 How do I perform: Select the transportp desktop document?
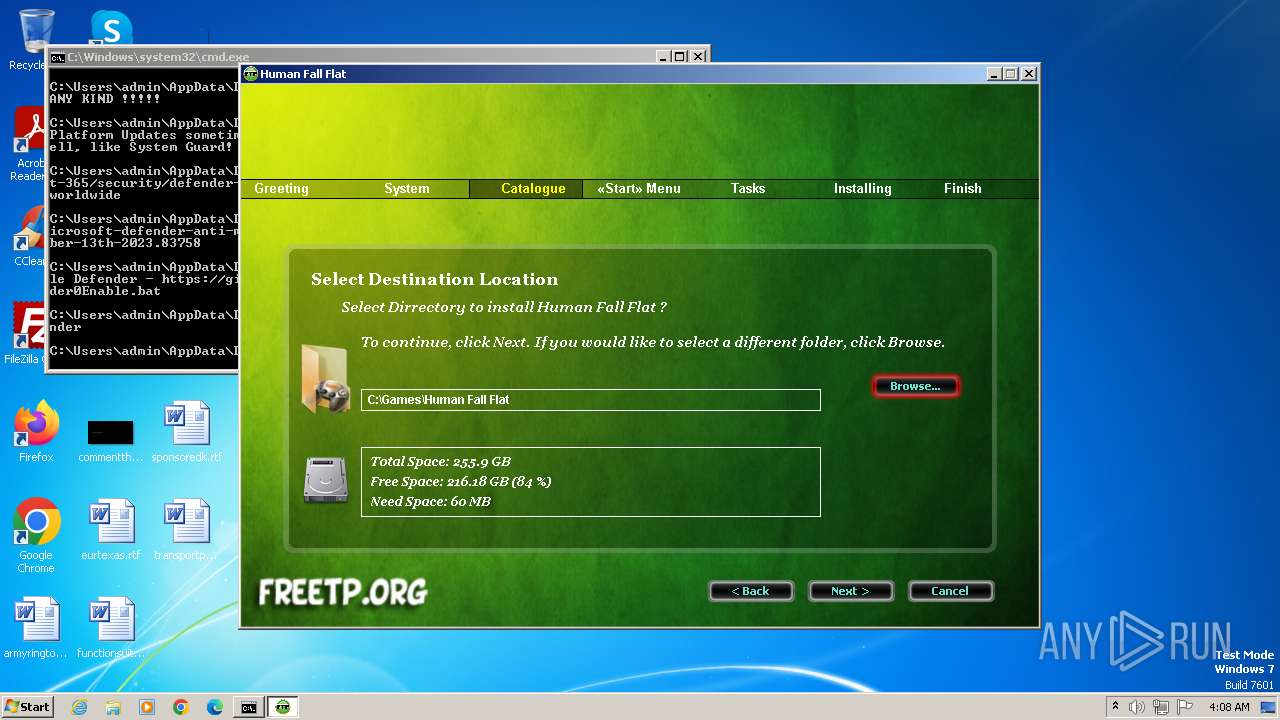coord(186,530)
